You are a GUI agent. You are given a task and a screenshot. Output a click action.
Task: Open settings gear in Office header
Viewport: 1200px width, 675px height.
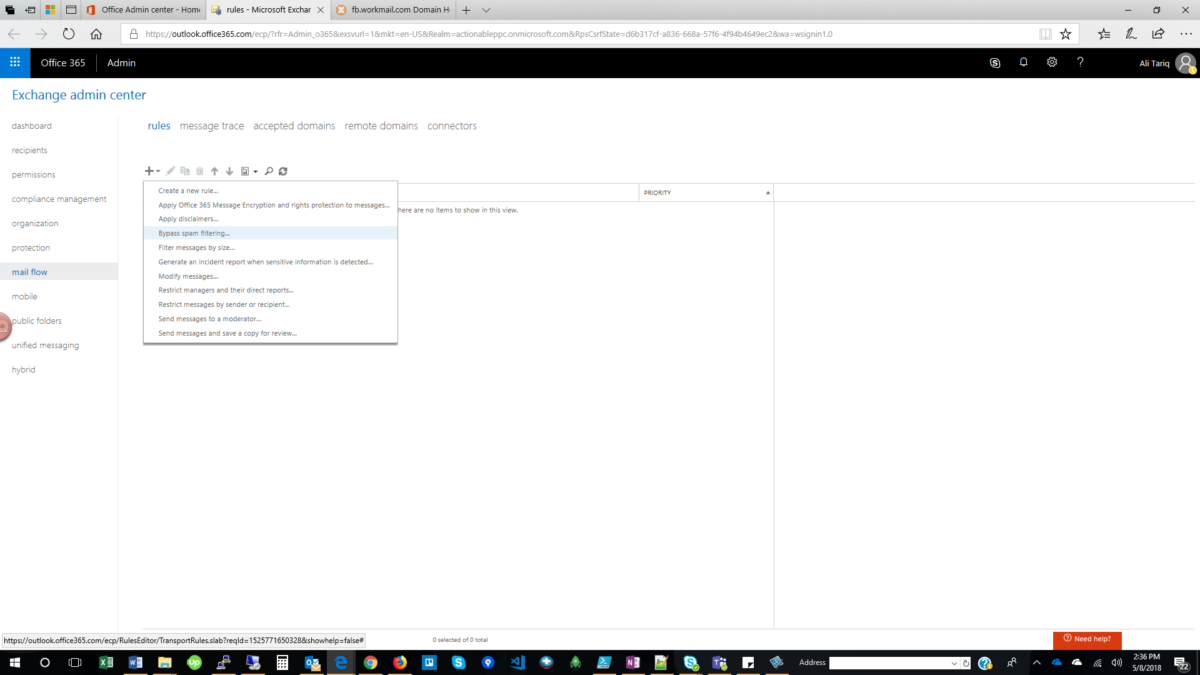tap(1052, 62)
